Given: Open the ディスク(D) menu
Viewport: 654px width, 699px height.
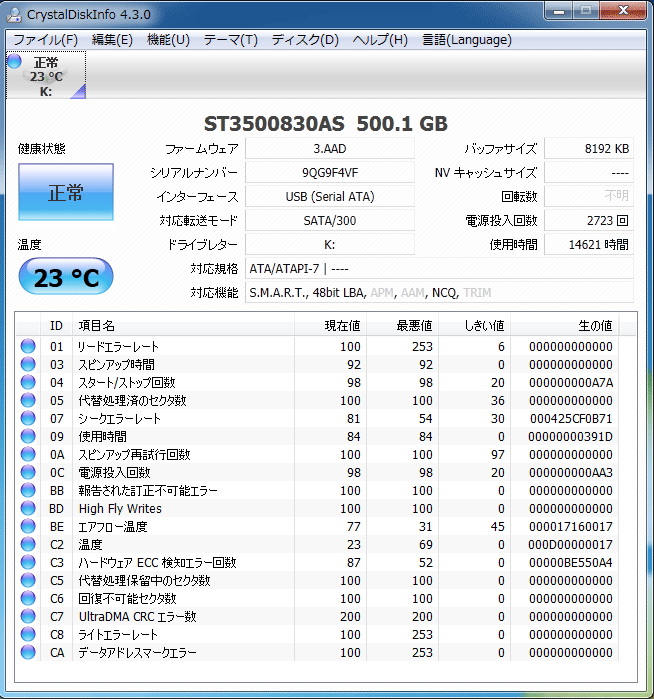Looking at the screenshot, I should (x=305, y=40).
